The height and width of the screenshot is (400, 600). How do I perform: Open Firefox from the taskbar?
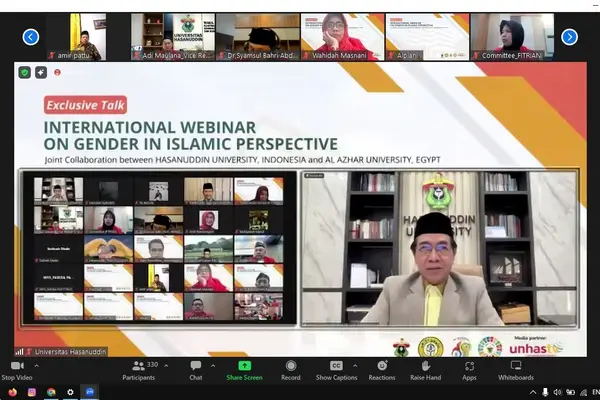[x=13, y=392]
